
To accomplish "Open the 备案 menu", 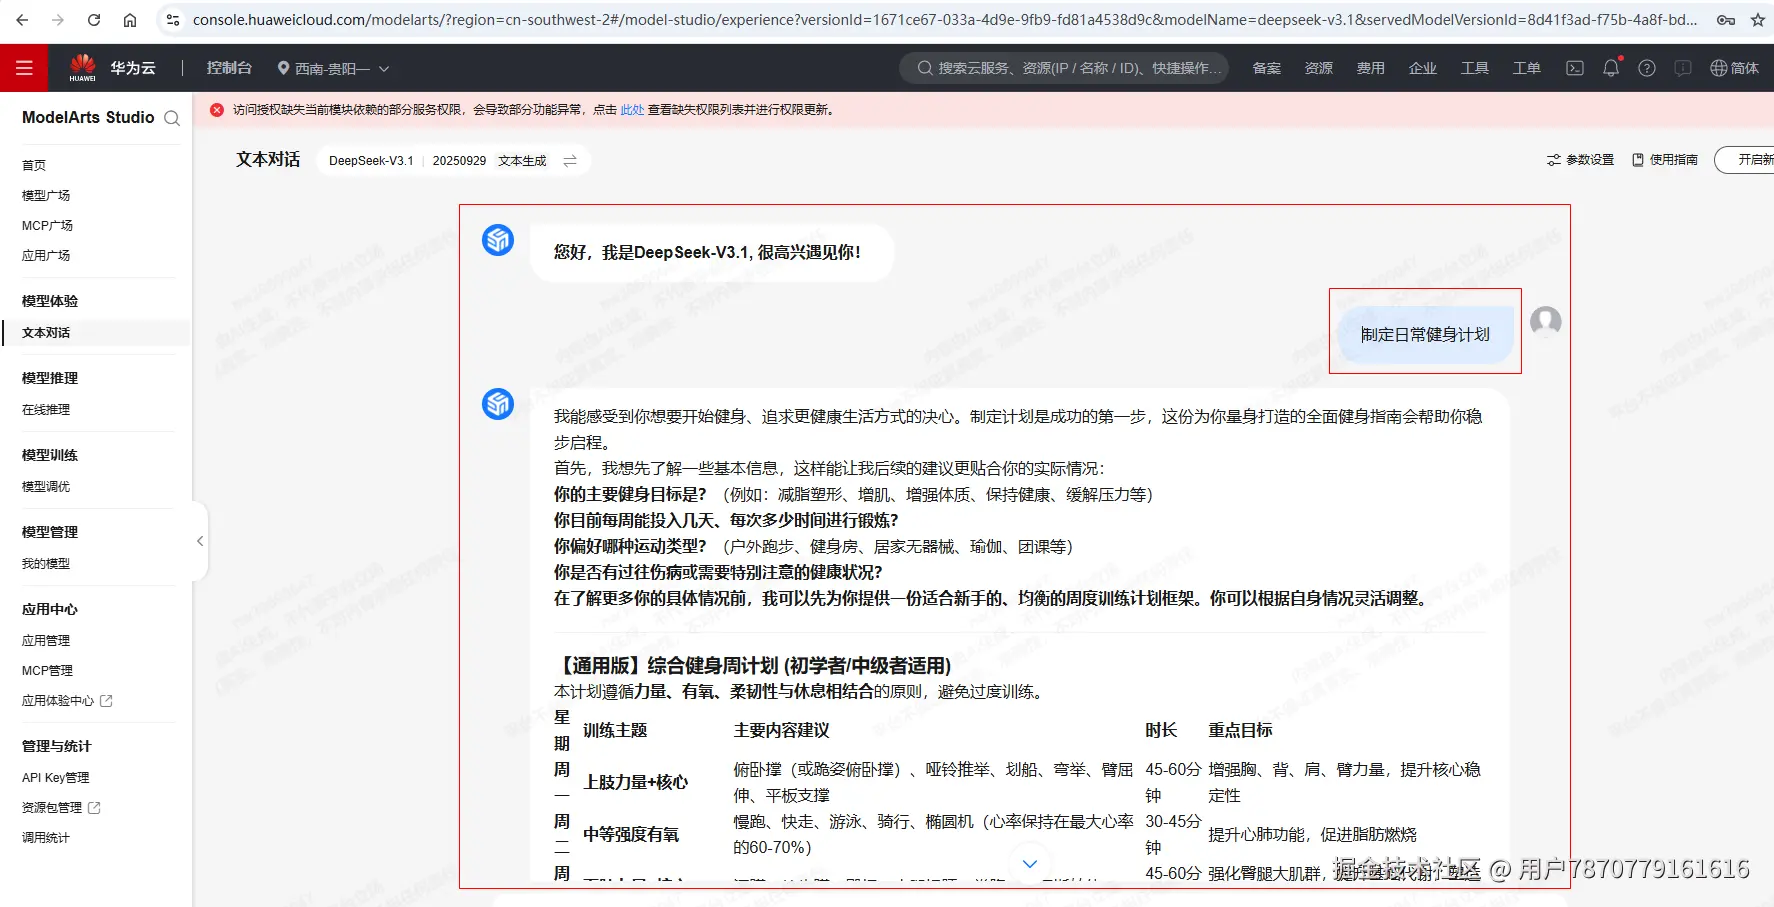I will pos(1267,68).
